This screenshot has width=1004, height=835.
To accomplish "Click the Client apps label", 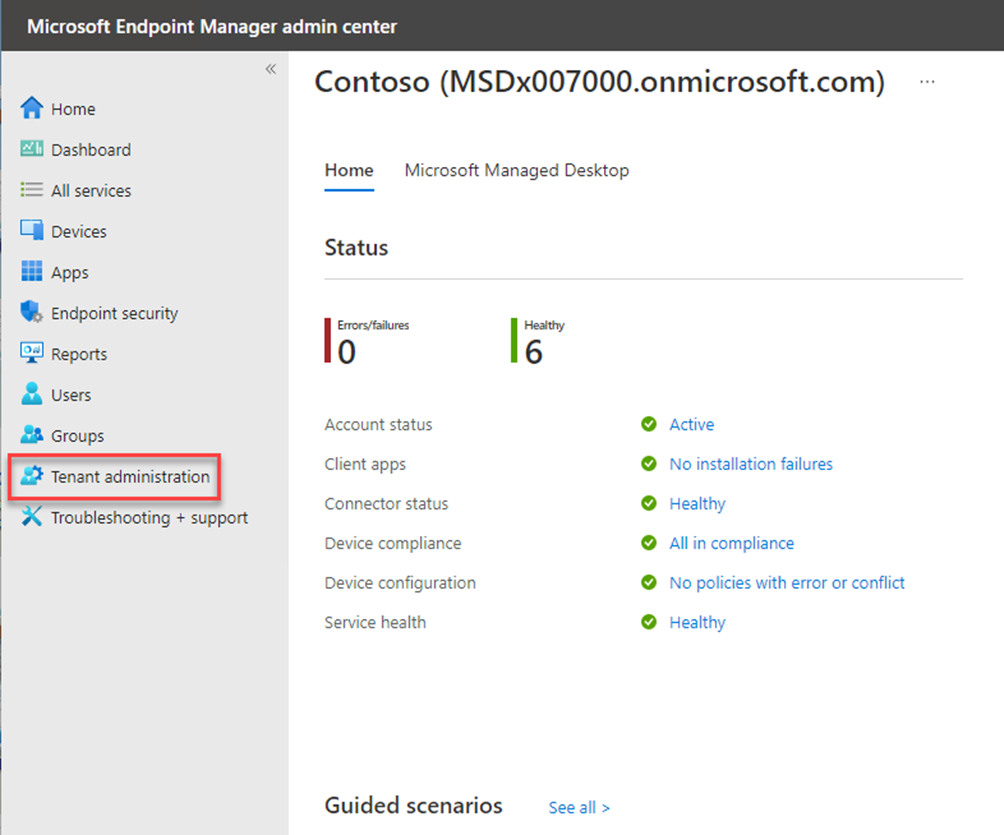I will pyautogui.click(x=365, y=464).
